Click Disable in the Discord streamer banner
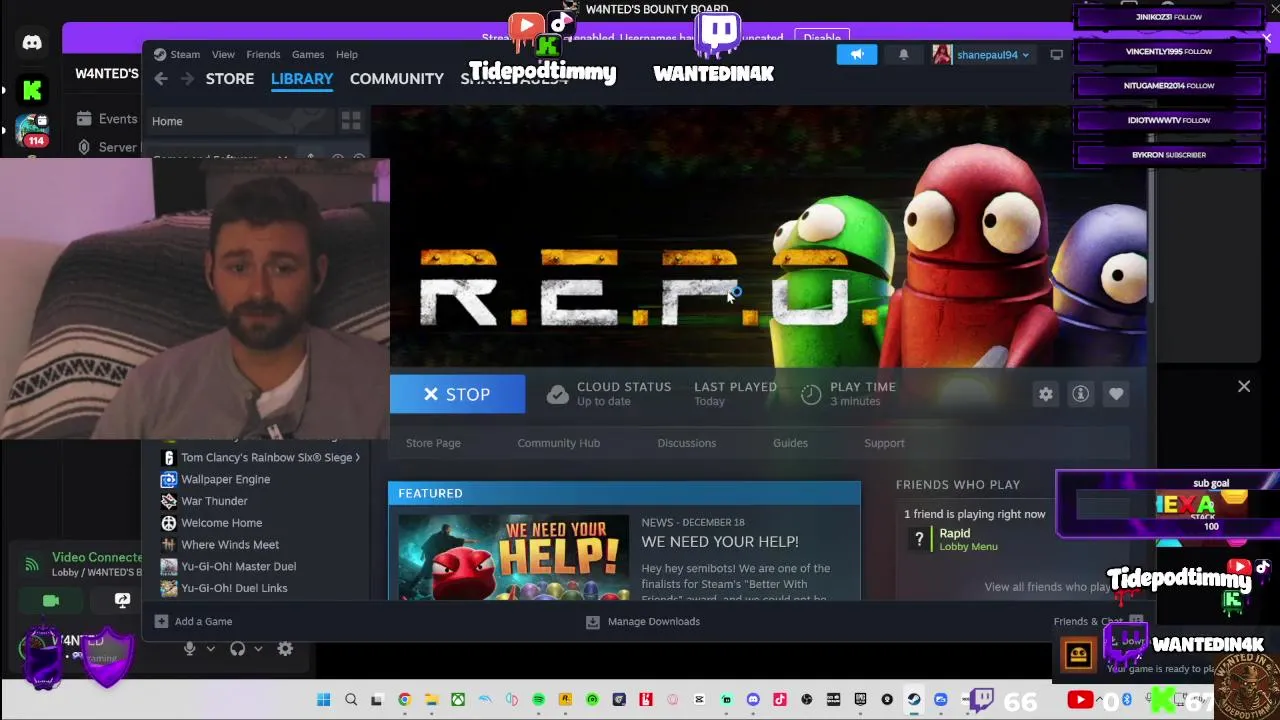The image size is (1280, 720). [x=822, y=38]
